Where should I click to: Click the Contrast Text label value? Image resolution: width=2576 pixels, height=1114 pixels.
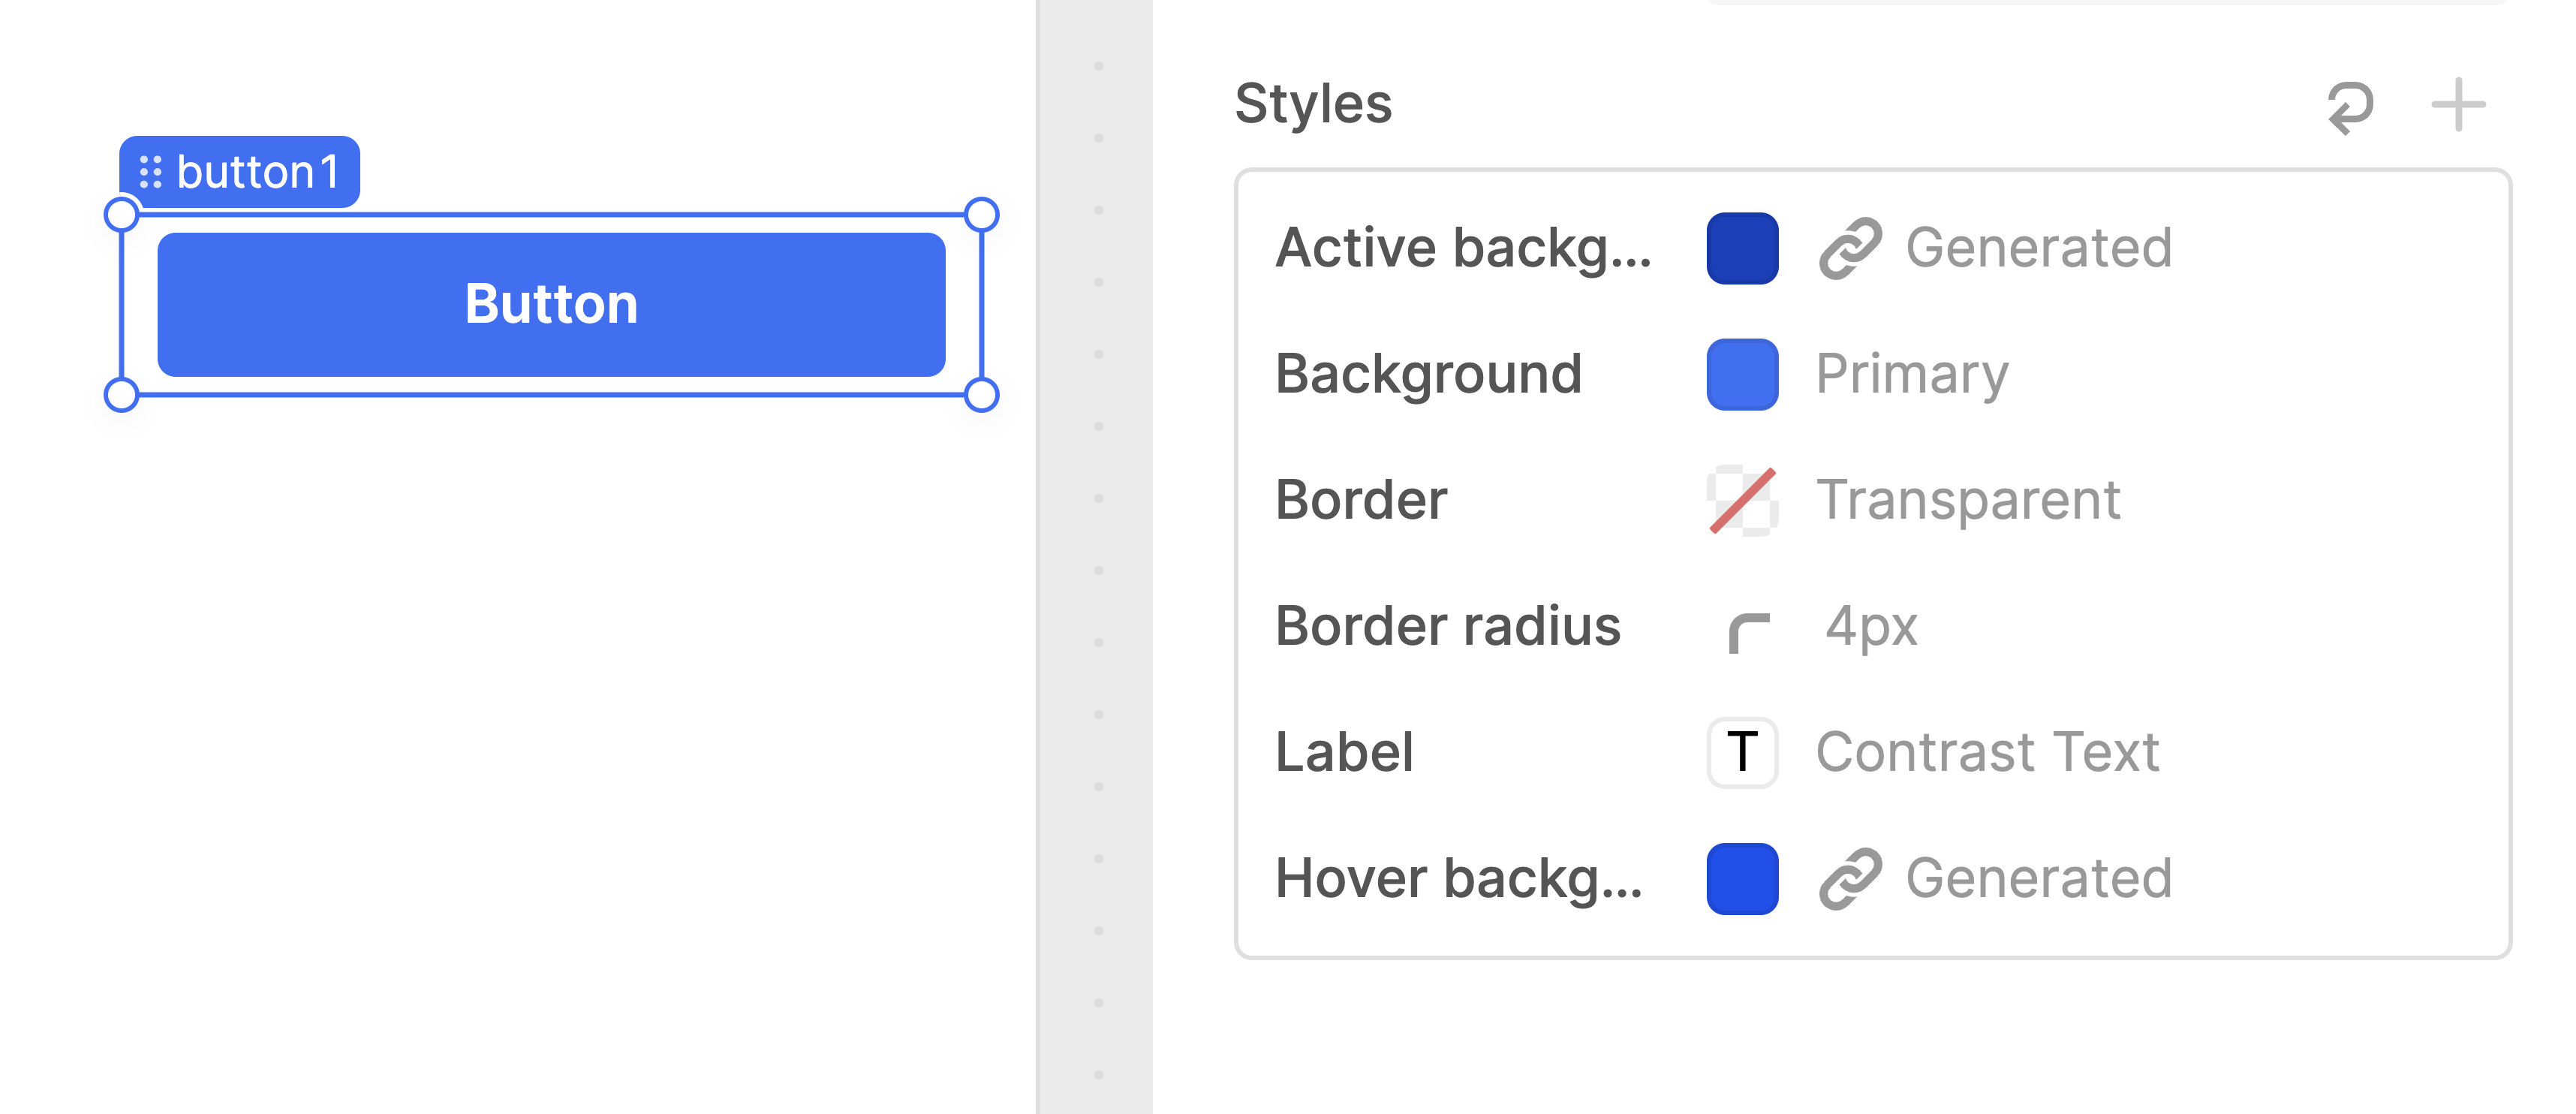pyautogui.click(x=1987, y=752)
